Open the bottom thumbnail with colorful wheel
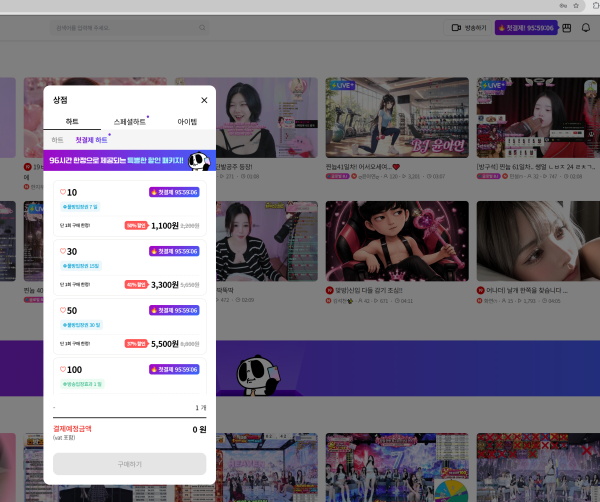Image resolution: width=600 pixels, height=502 pixels. click(397, 467)
